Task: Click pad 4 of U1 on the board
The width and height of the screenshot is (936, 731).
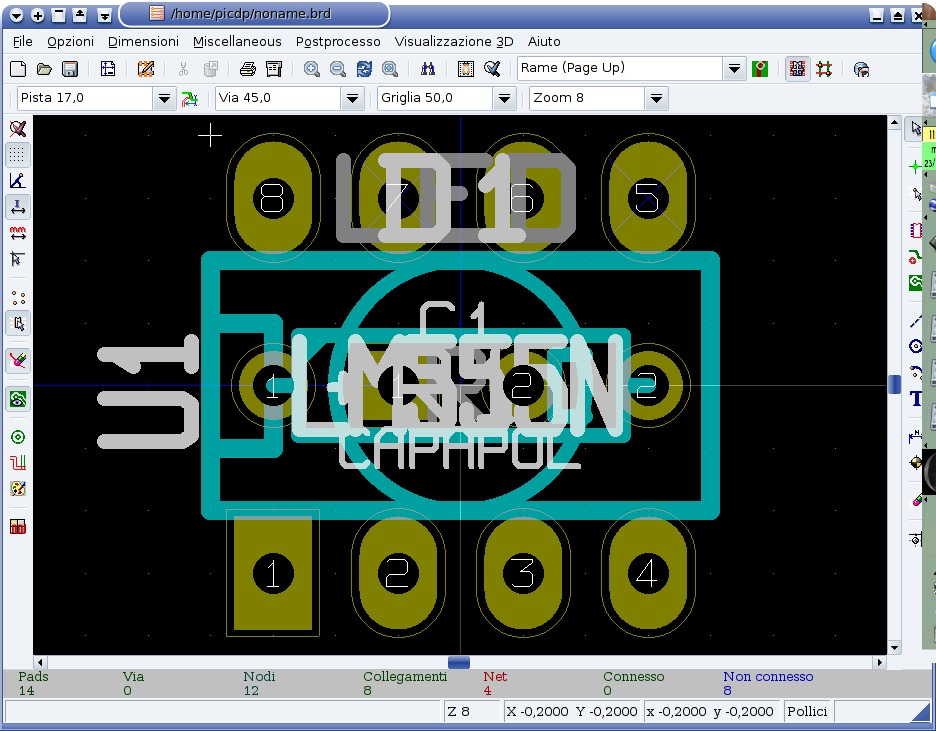Action: [x=648, y=573]
